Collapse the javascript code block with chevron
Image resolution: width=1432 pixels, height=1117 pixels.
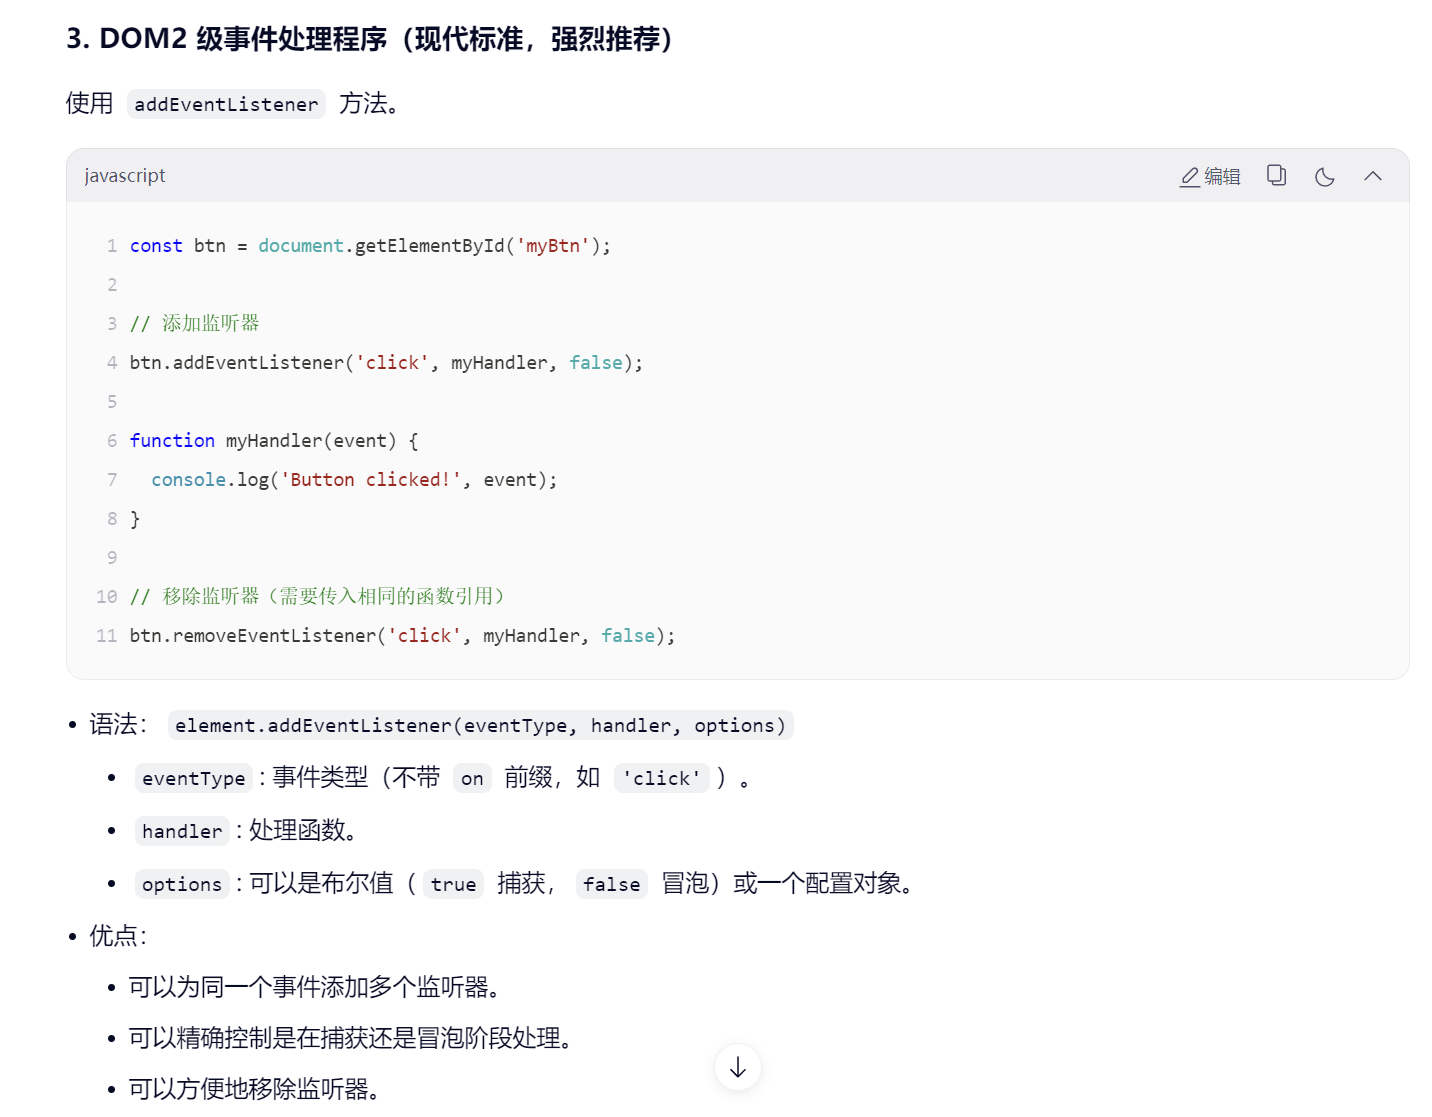1373,176
